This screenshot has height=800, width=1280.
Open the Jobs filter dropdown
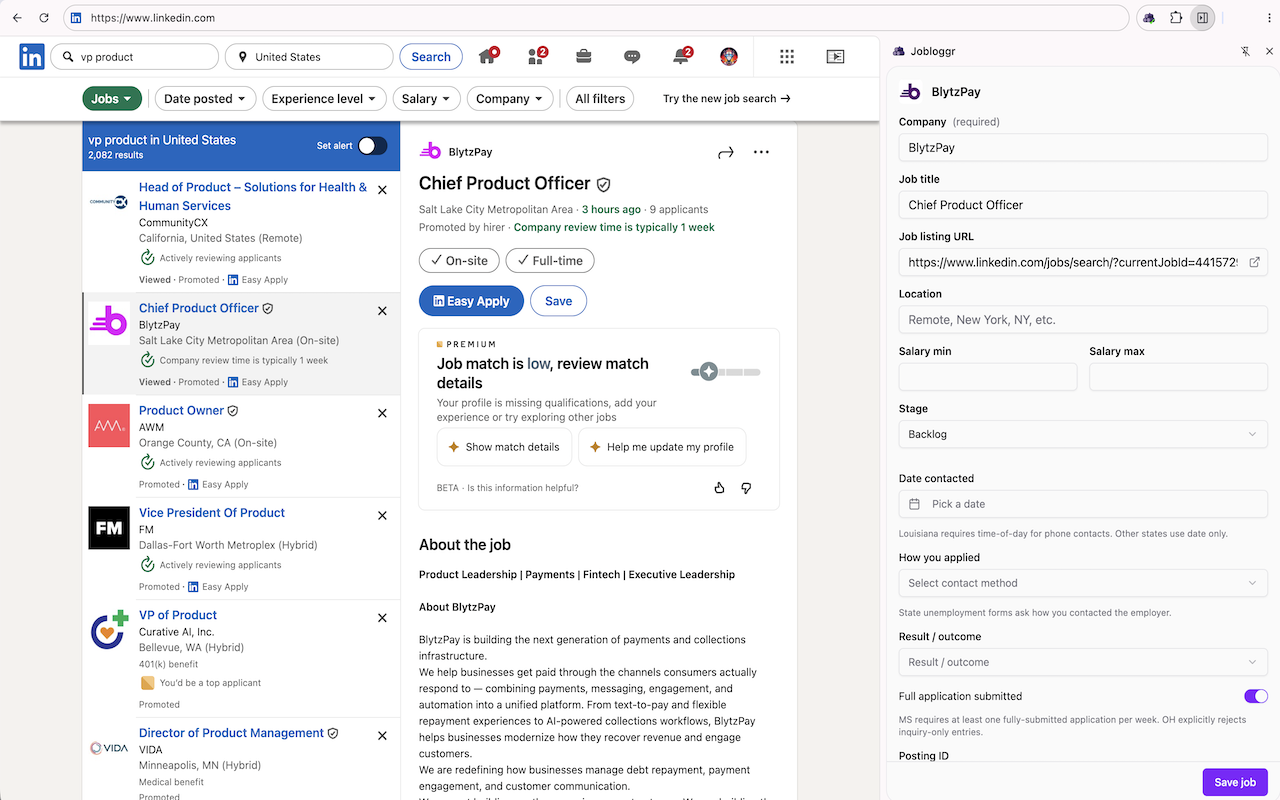pos(112,98)
